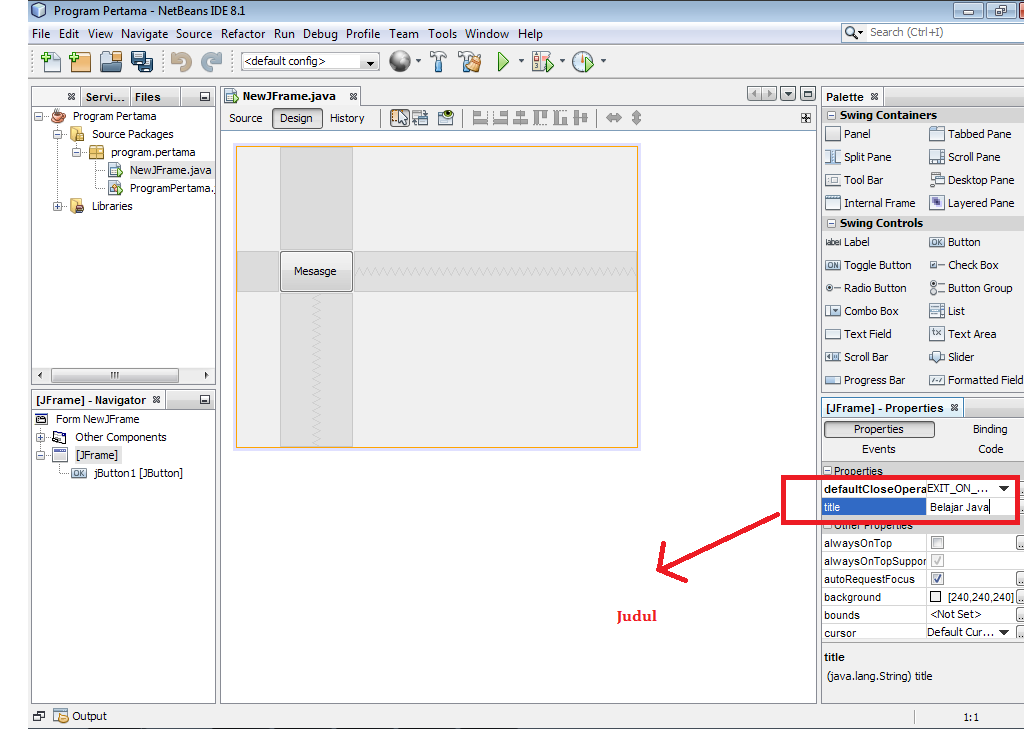Show the Binding view of JFrame properties

[989, 428]
